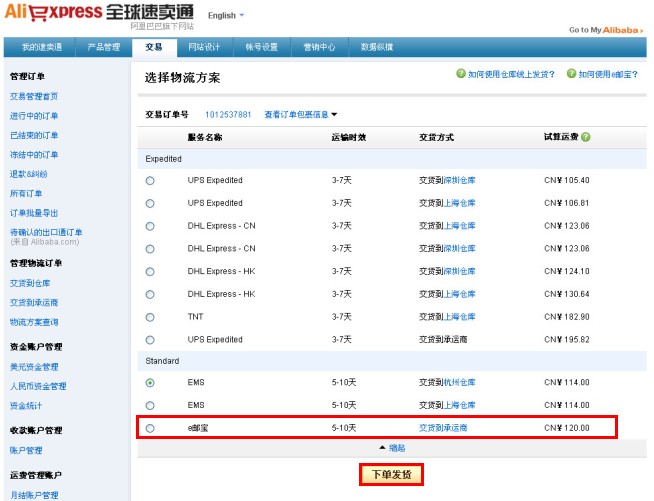Open 退款&纠纷 in sidebar

click(28, 174)
